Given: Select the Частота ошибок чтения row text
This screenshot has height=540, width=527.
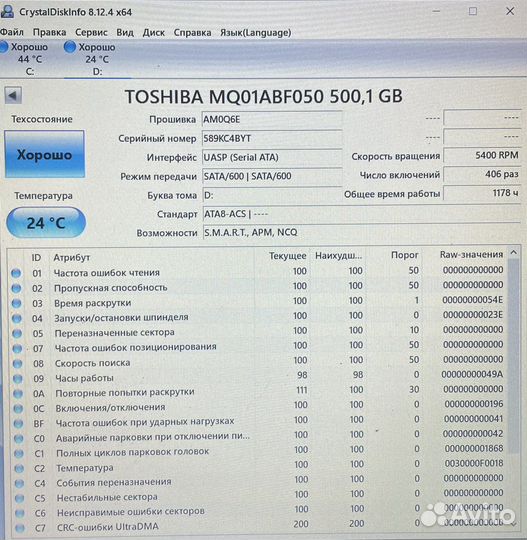Looking at the screenshot, I should tap(107, 272).
